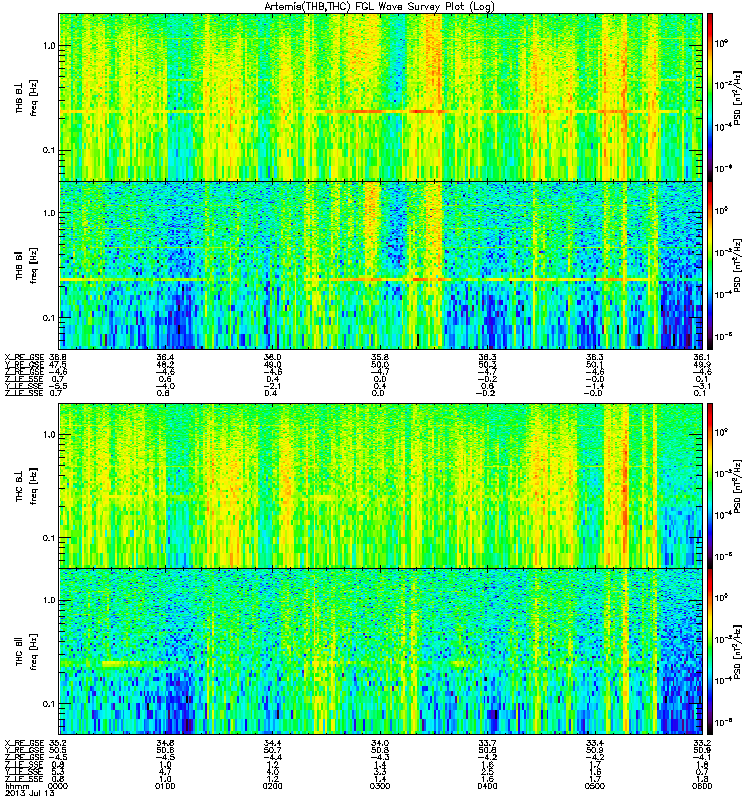Click the 0.1 tick label of THC B-parallel panel
This screenshot has width=750, height=800.
pyautogui.click(x=49, y=704)
